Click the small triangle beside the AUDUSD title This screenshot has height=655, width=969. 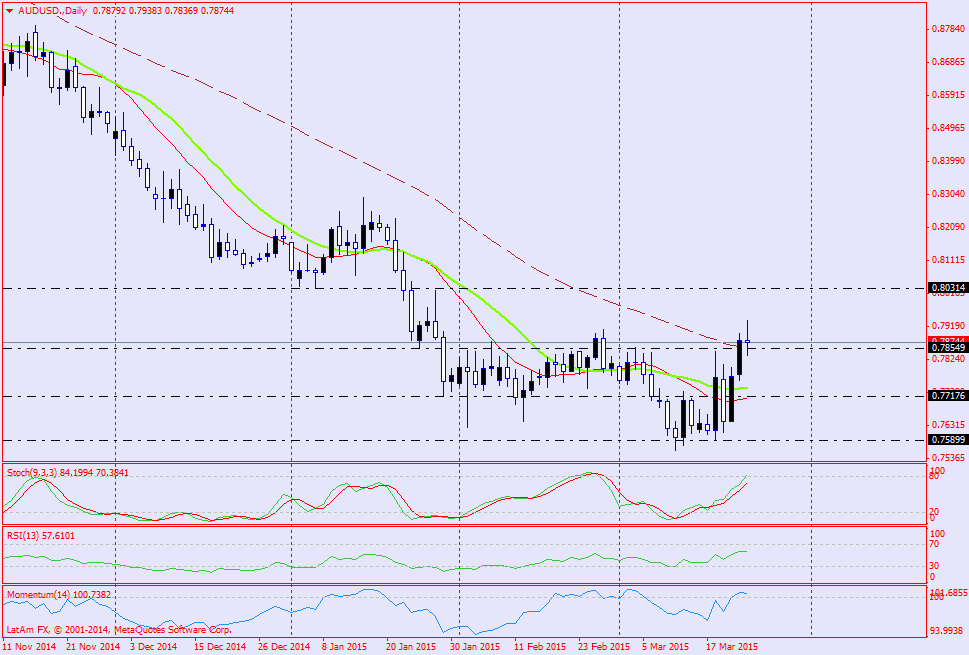tap(8, 10)
